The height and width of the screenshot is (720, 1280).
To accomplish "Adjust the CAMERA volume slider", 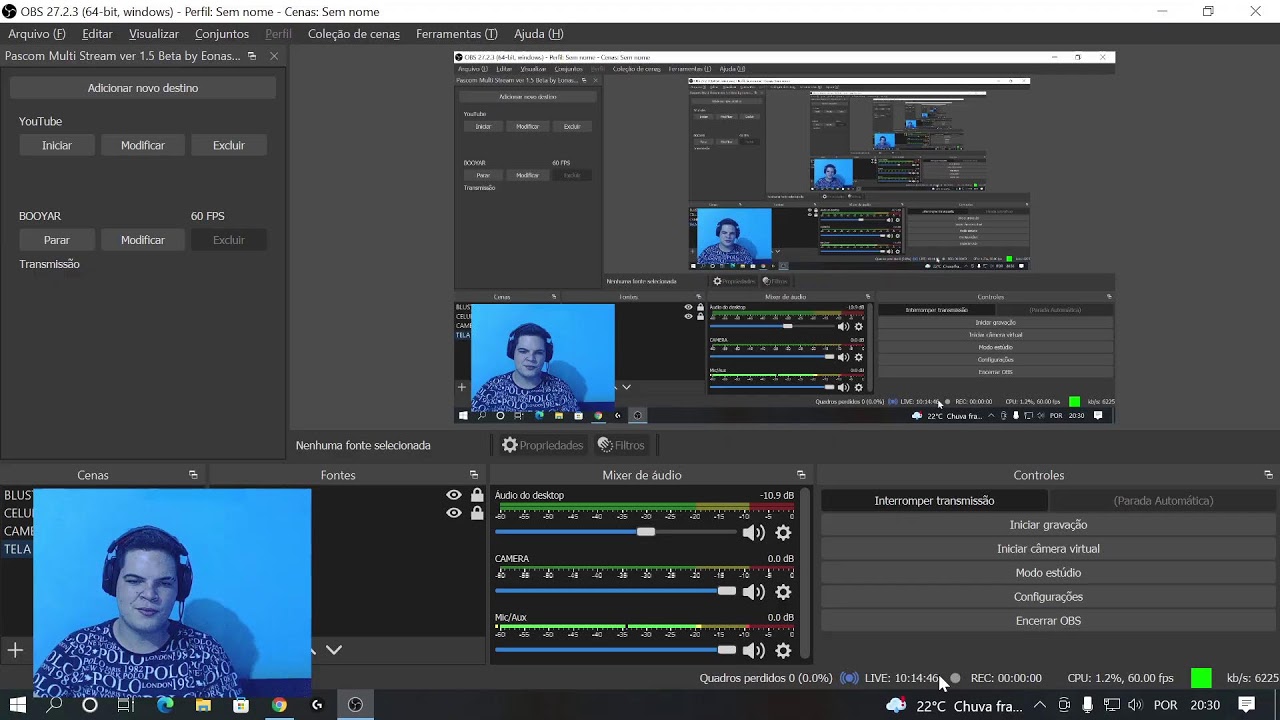I will coord(727,591).
